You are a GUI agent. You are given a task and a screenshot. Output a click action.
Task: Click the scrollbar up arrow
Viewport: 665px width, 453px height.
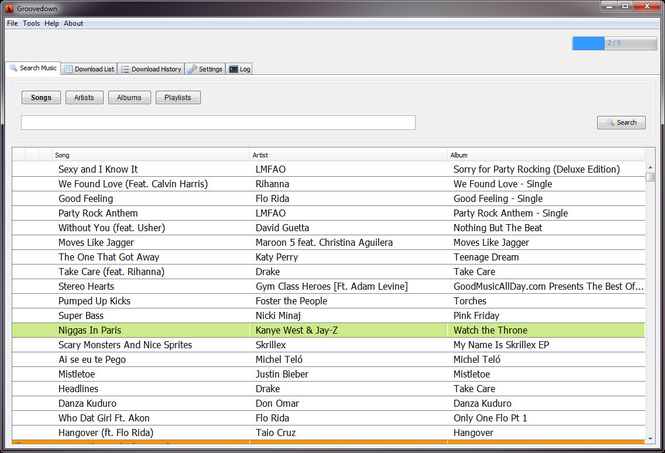point(650,168)
